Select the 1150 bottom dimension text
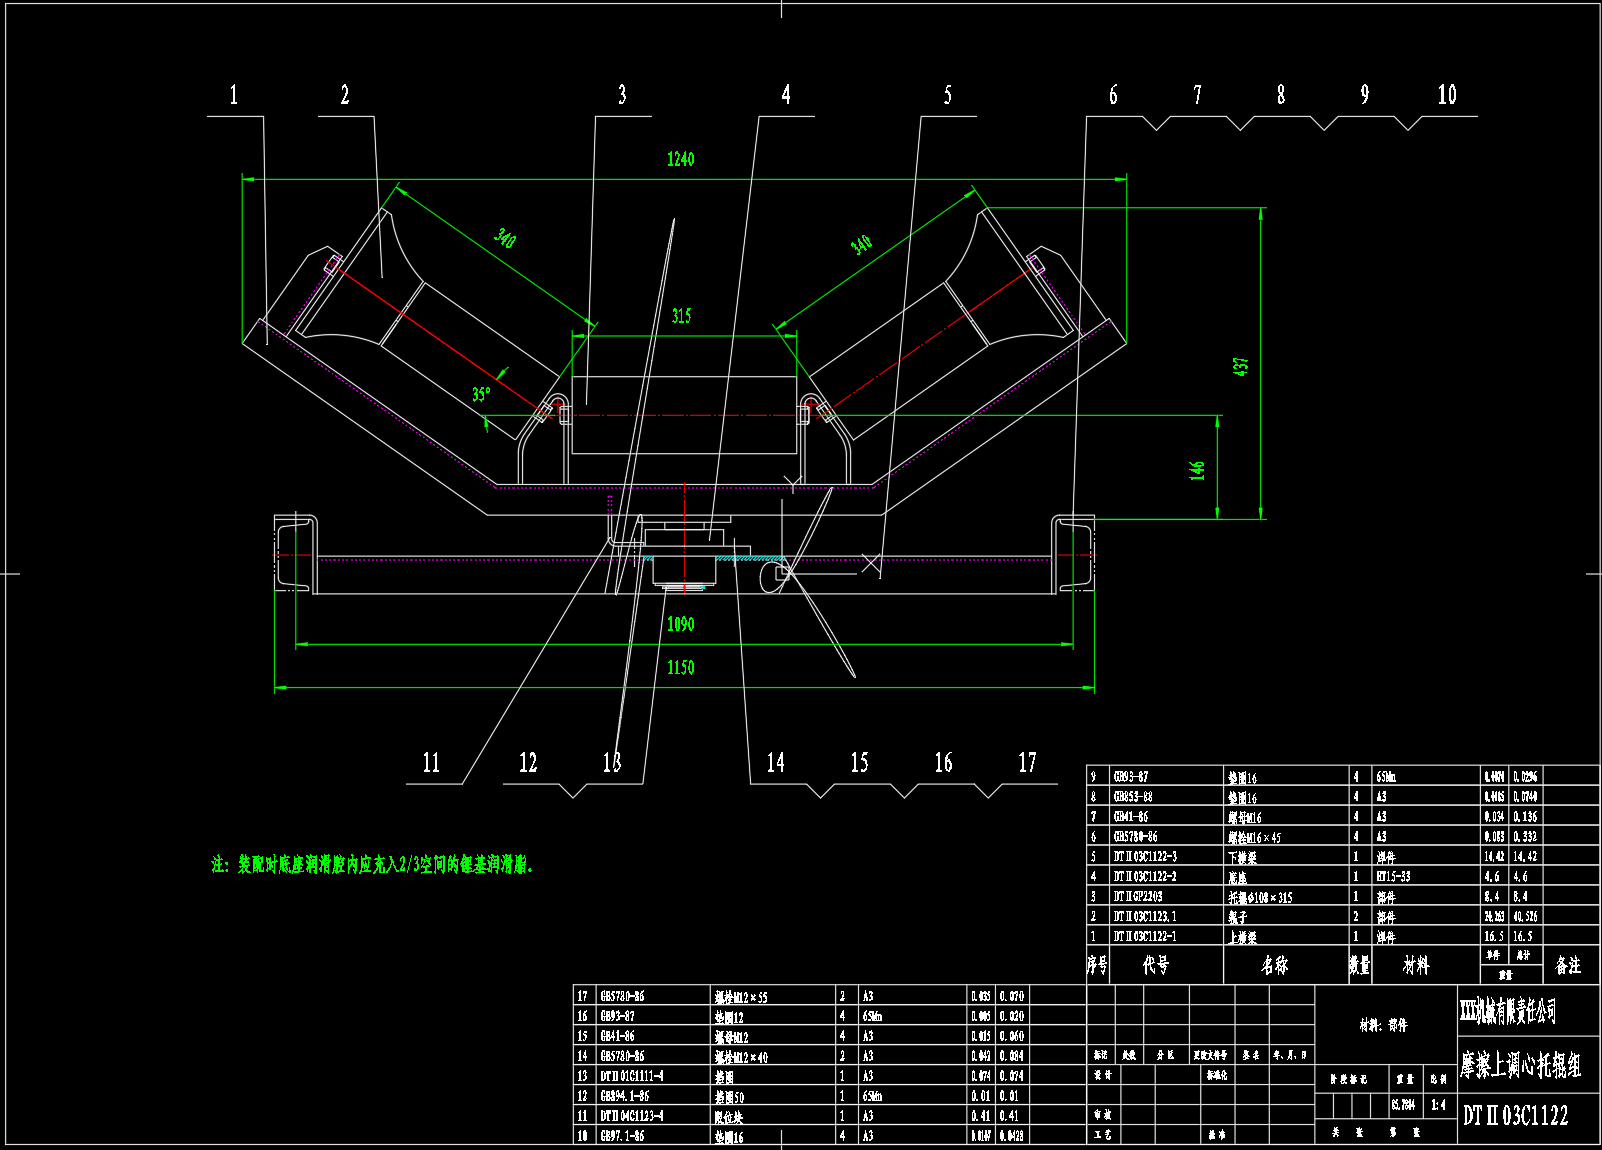 point(680,668)
